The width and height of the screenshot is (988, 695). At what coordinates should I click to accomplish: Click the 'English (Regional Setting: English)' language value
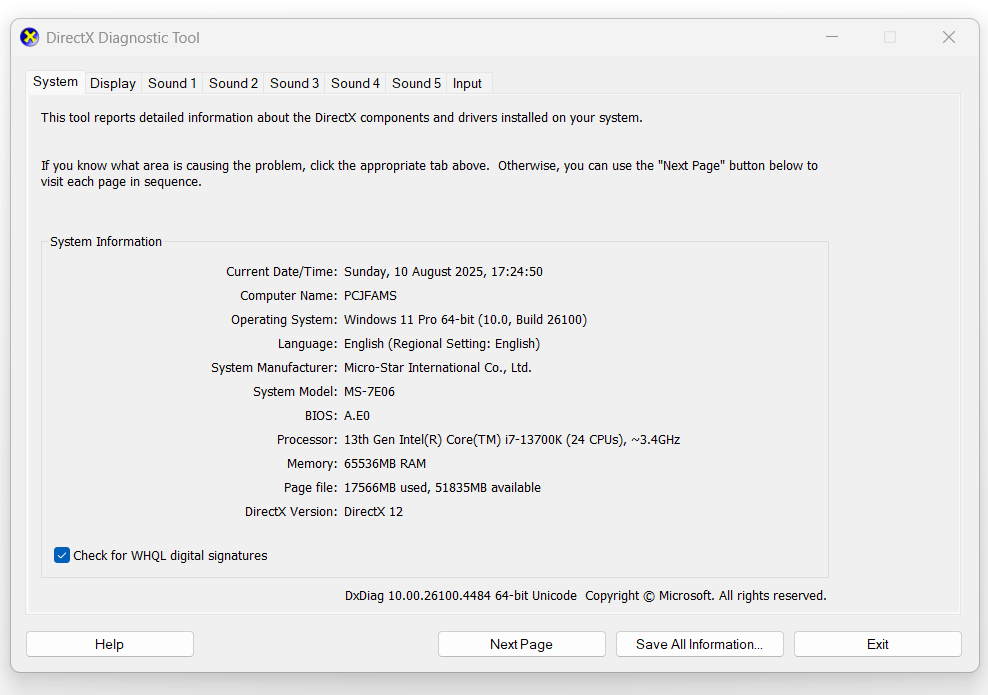pyautogui.click(x=442, y=343)
